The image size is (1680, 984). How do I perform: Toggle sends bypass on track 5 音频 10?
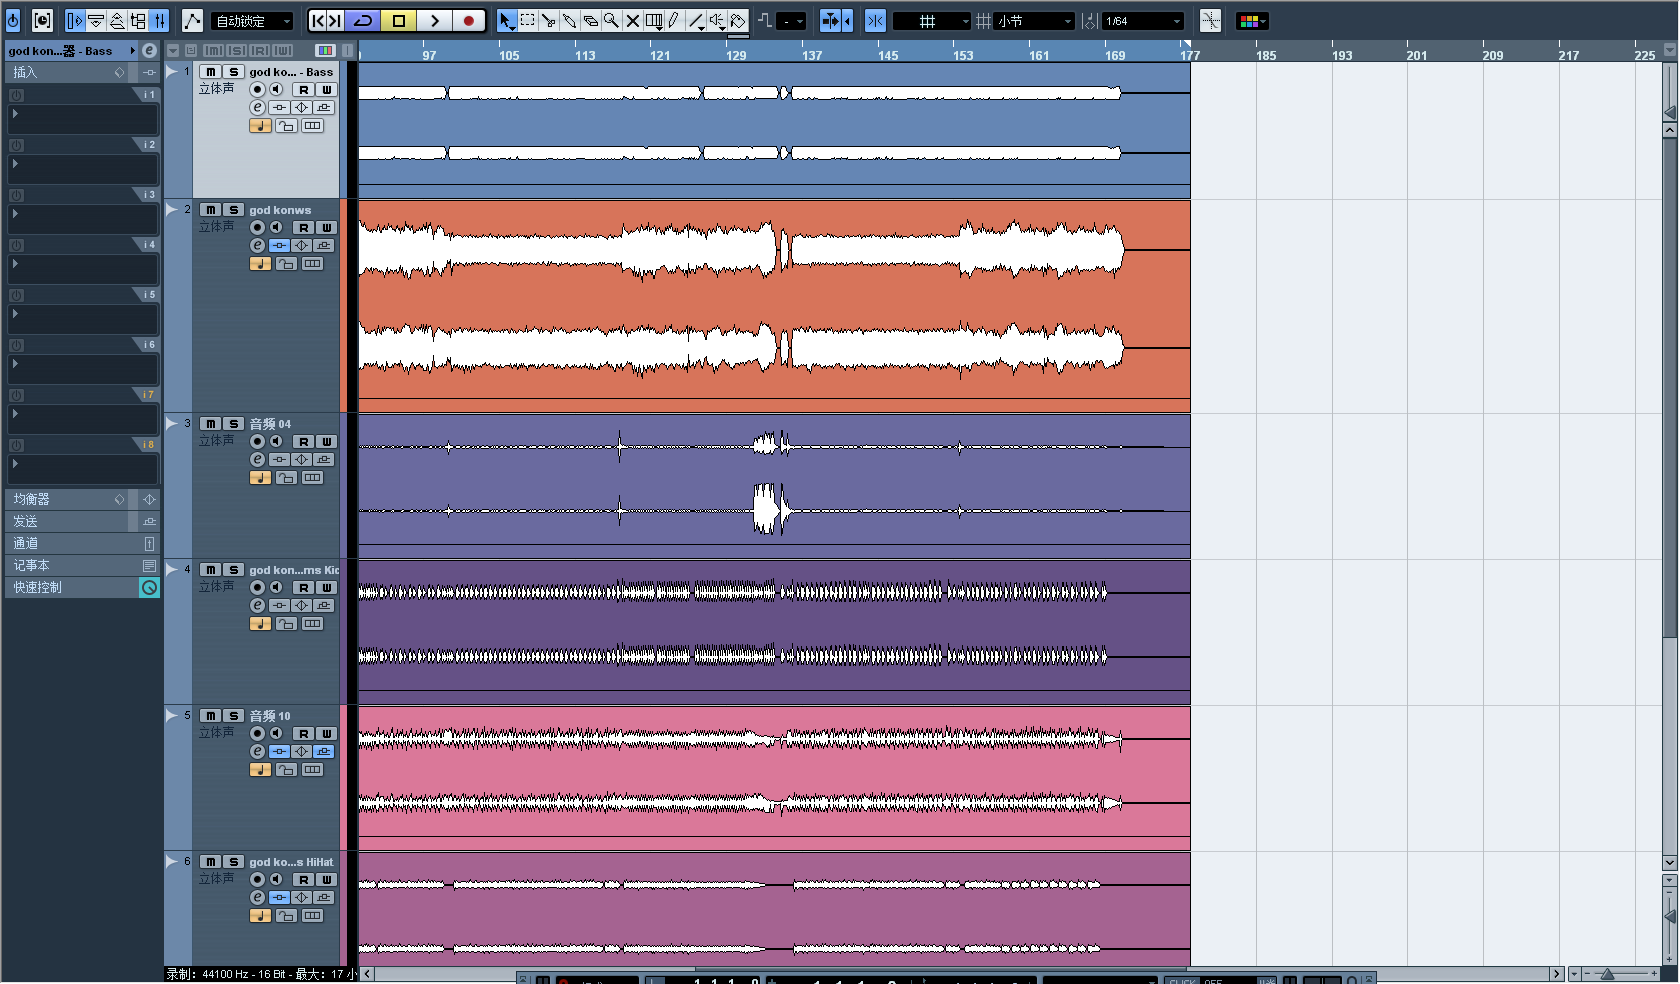pyautogui.click(x=324, y=751)
